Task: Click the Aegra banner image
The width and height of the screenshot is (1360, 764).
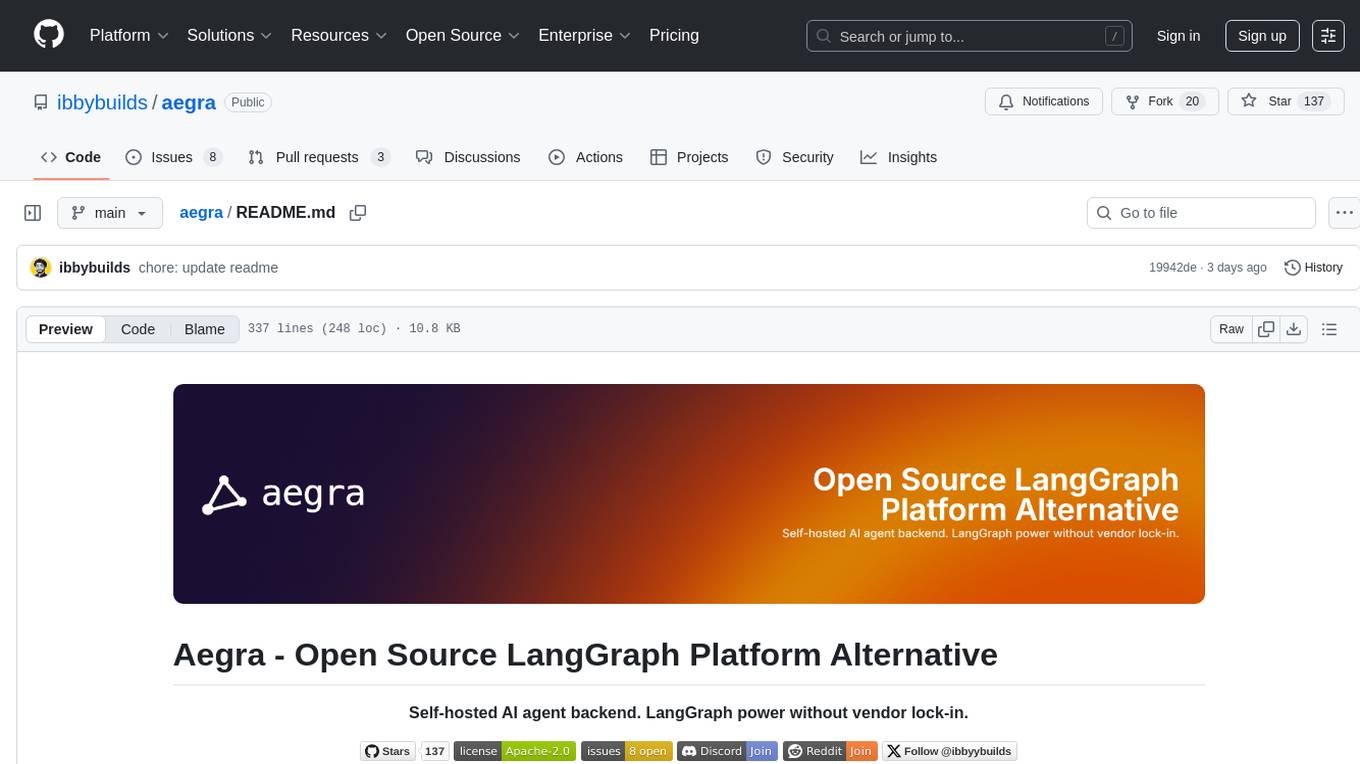Action: [689, 494]
